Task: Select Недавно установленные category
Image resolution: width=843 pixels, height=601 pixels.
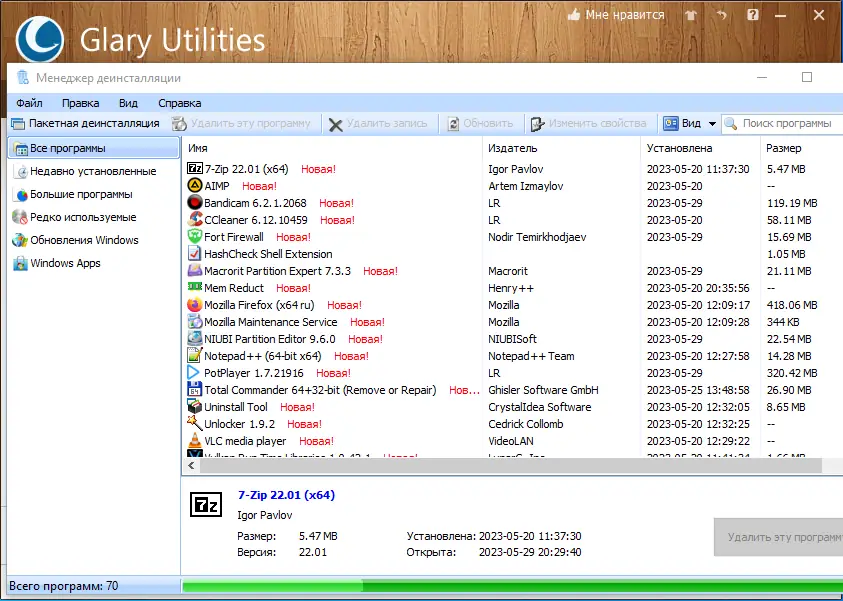Action: click(94, 171)
